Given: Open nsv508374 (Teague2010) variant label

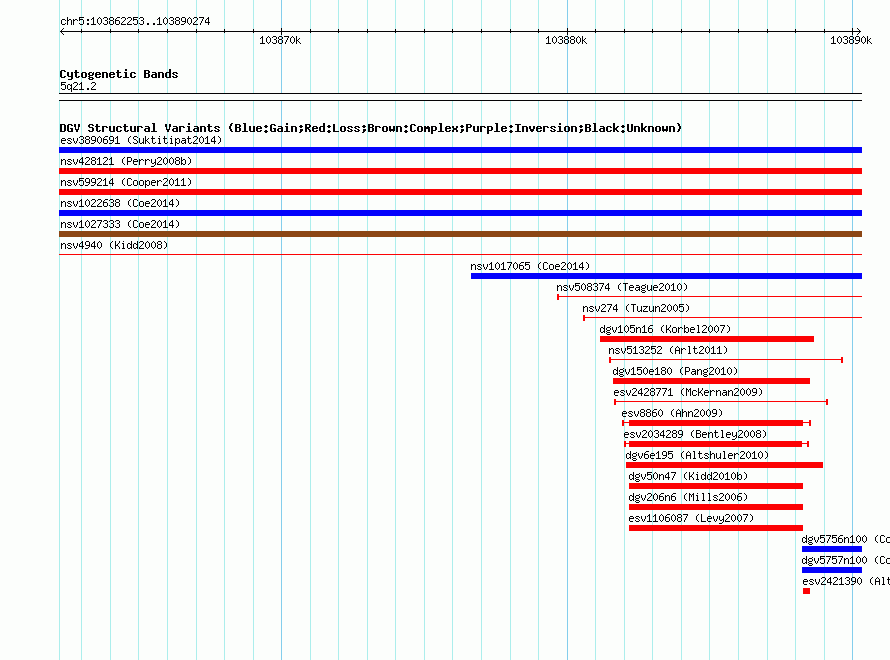Looking at the screenshot, I should point(622,287).
